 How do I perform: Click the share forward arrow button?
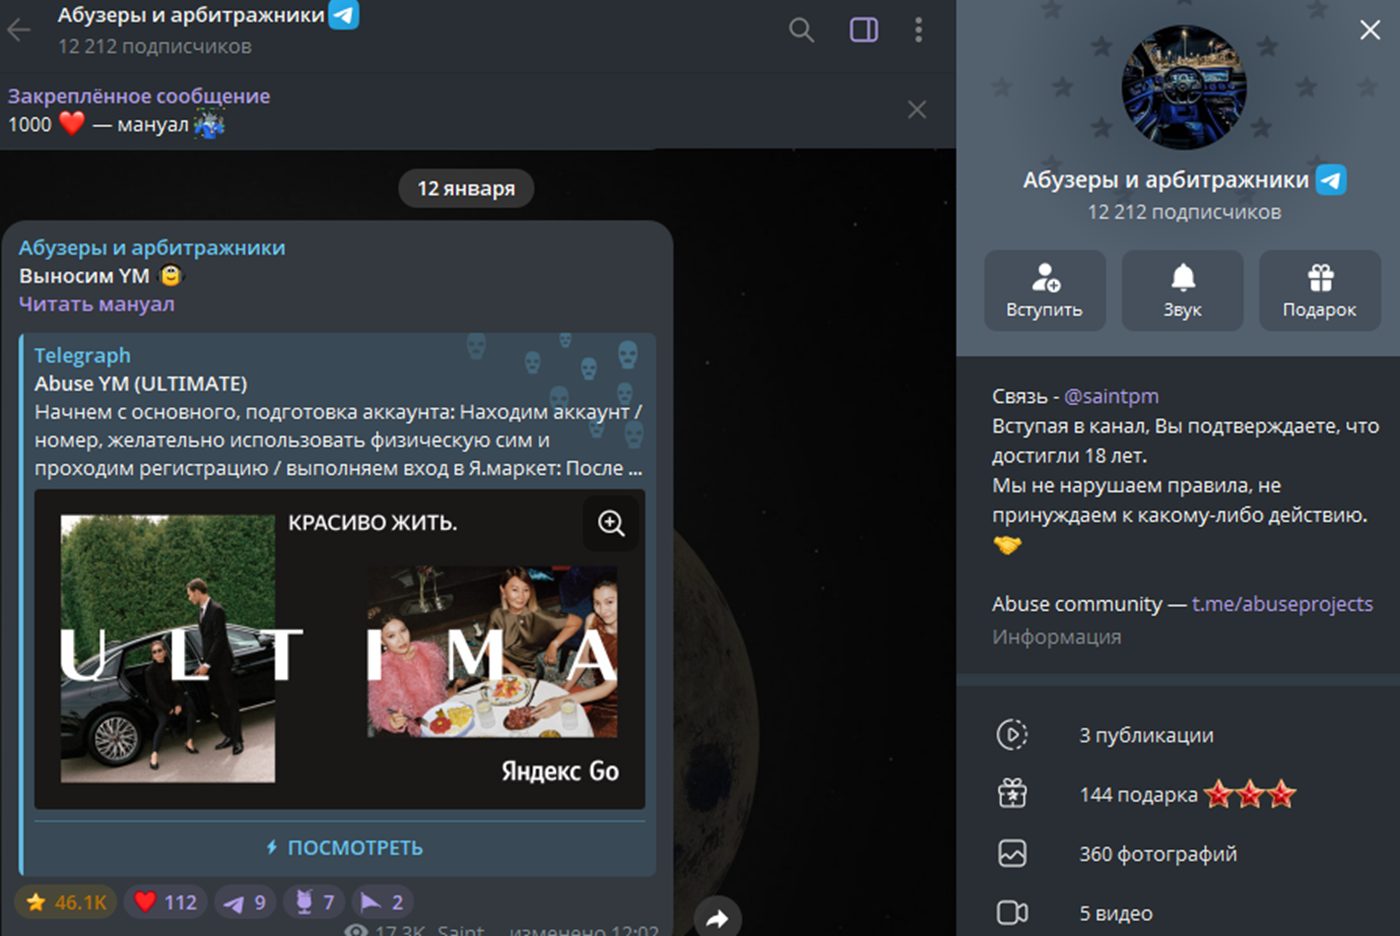pyautogui.click(x=717, y=918)
